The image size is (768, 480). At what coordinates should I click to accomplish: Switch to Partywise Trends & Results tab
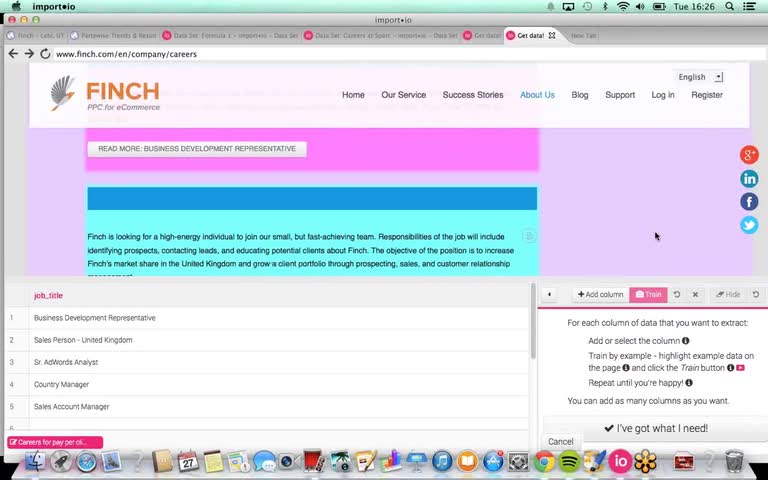click(x=114, y=35)
